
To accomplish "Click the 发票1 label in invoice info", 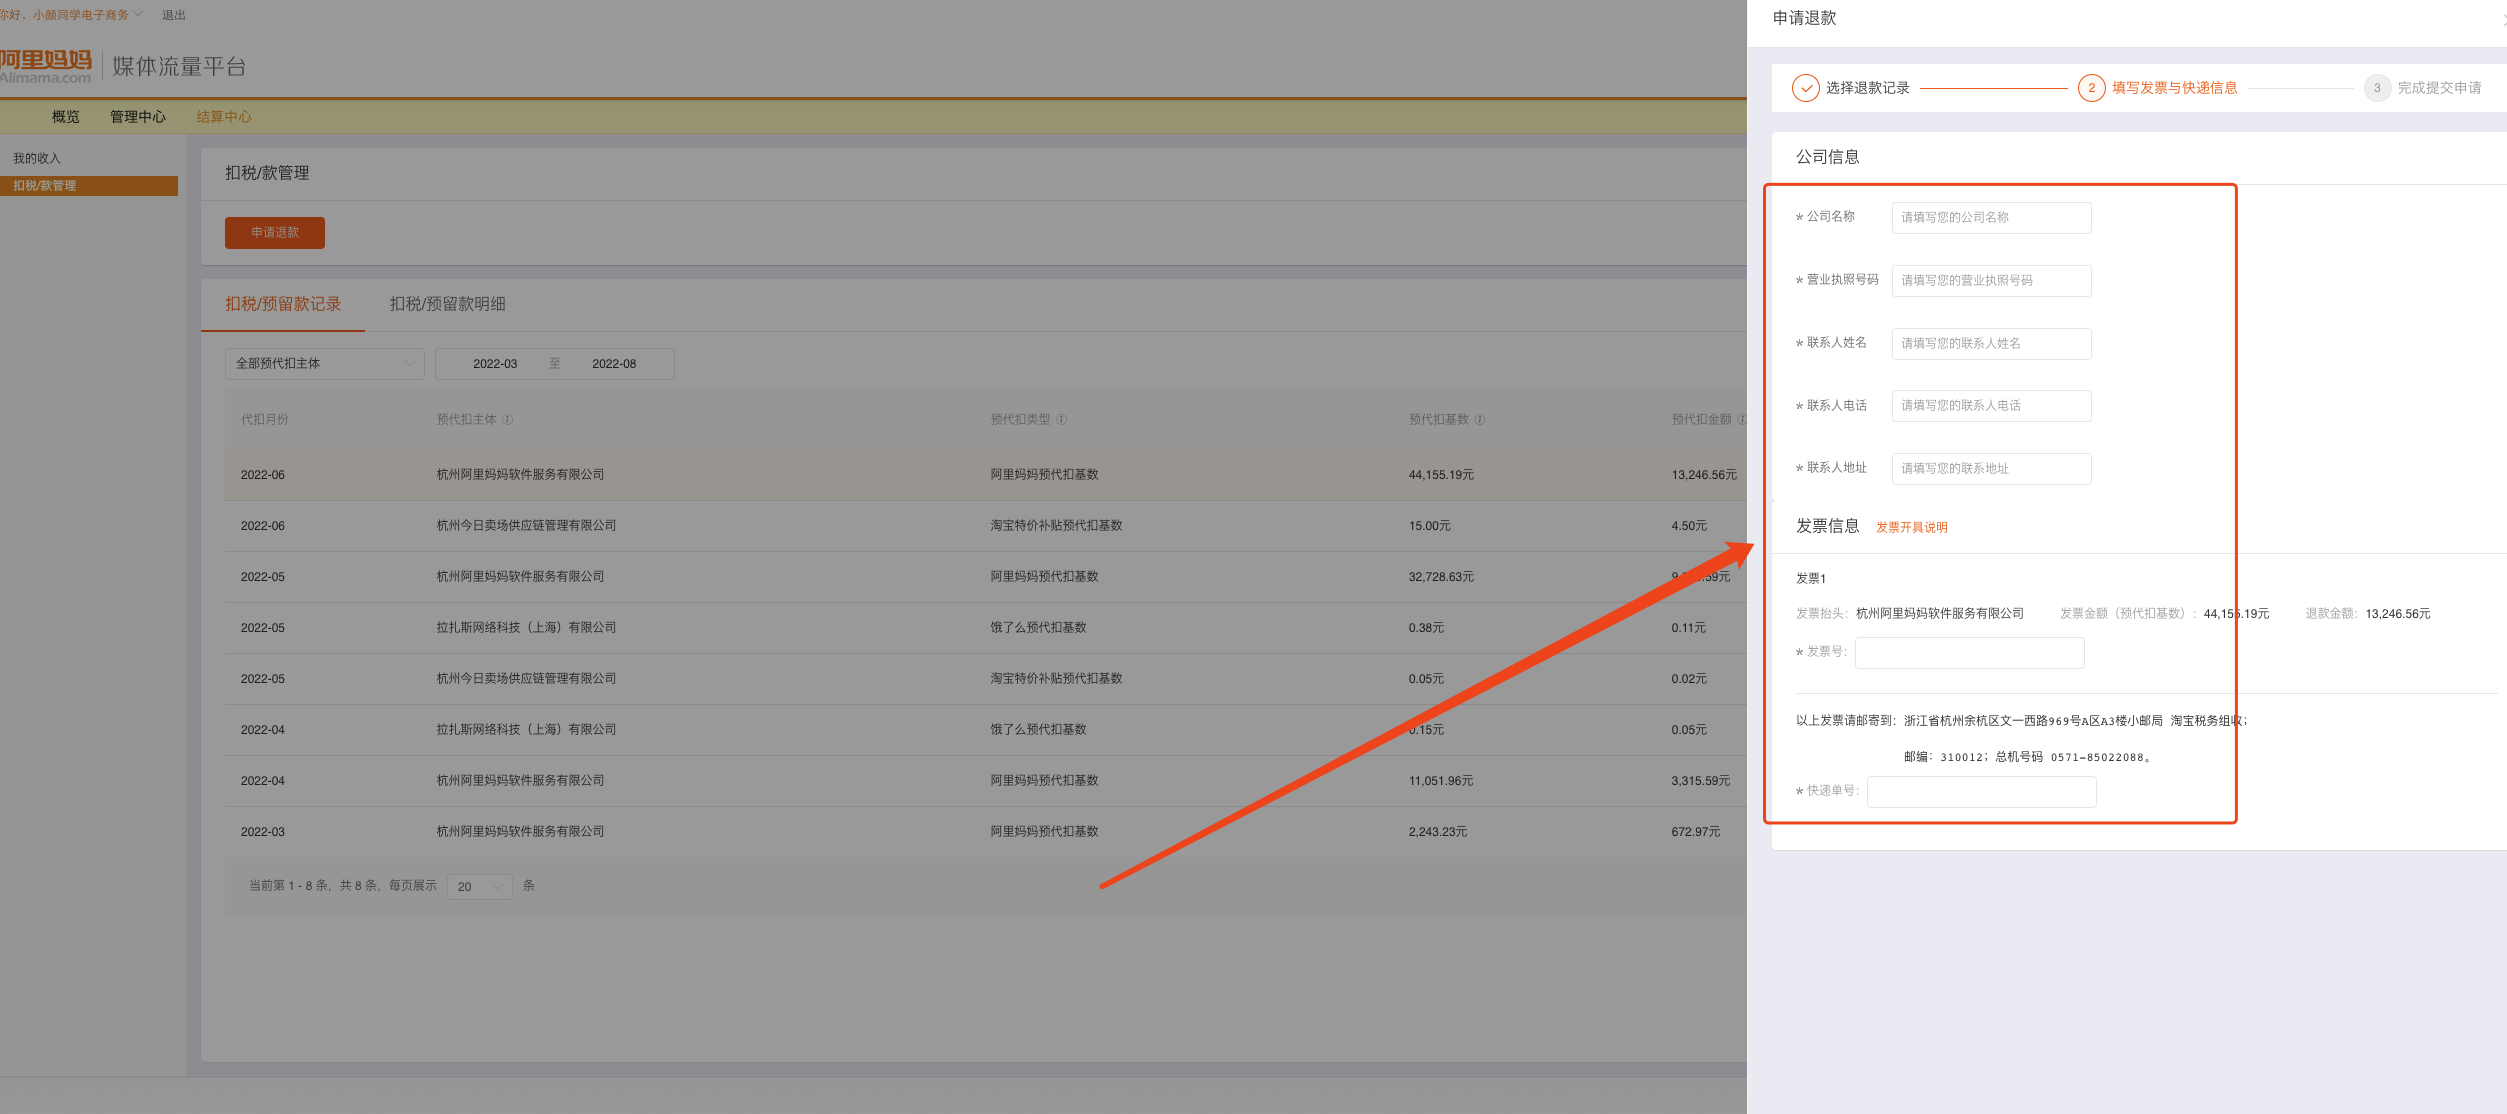I will click(x=1810, y=579).
